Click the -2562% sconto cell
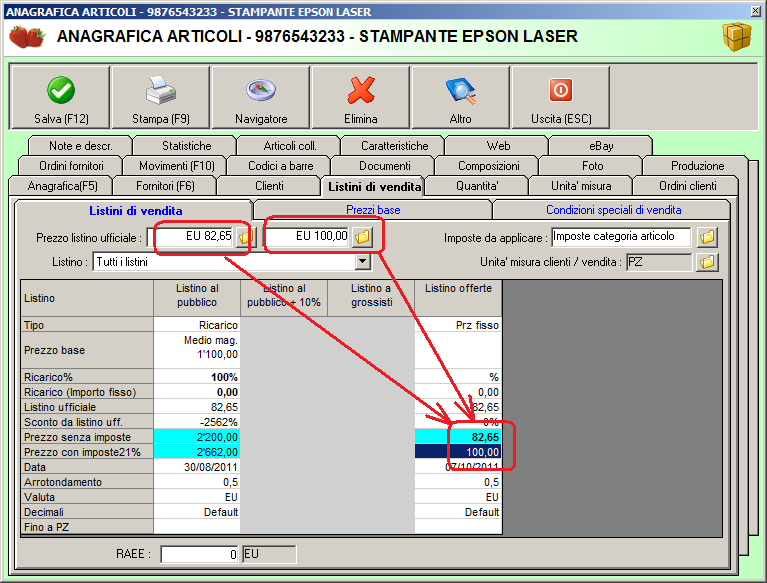The height and width of the screenshot is (583, 767). (x=197, y=422)
